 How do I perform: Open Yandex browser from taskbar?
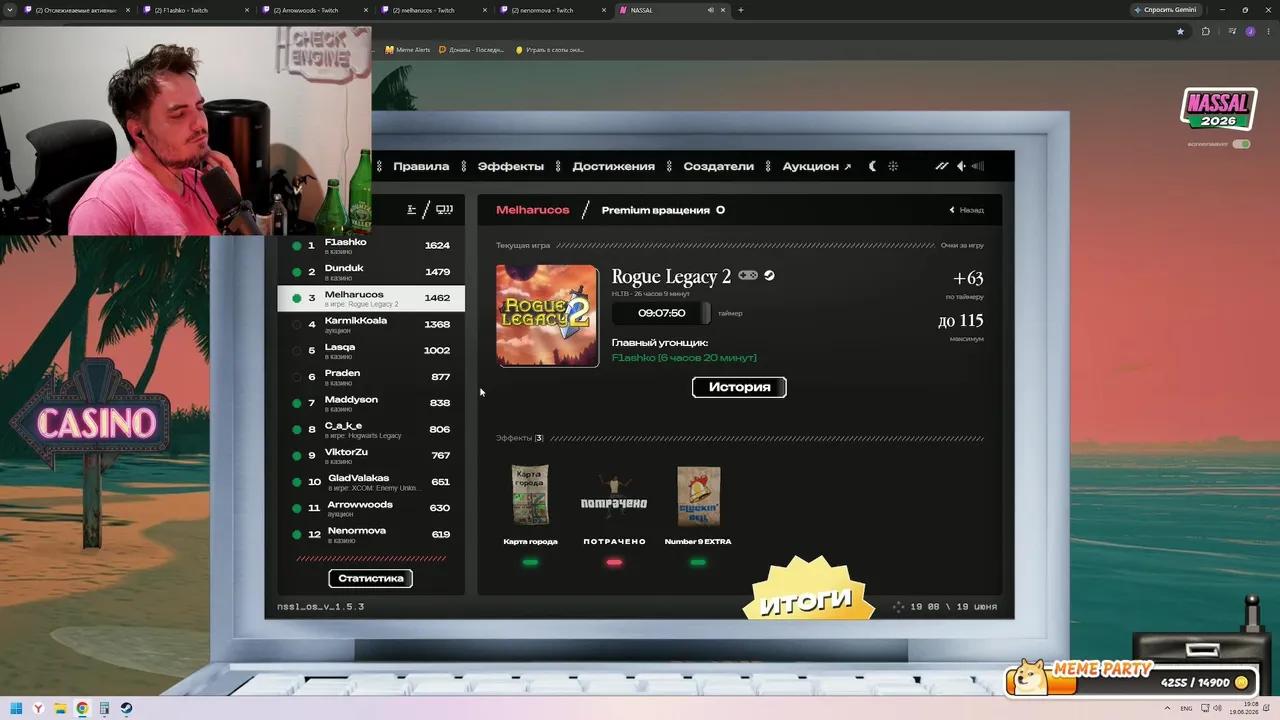click(38, 708)
